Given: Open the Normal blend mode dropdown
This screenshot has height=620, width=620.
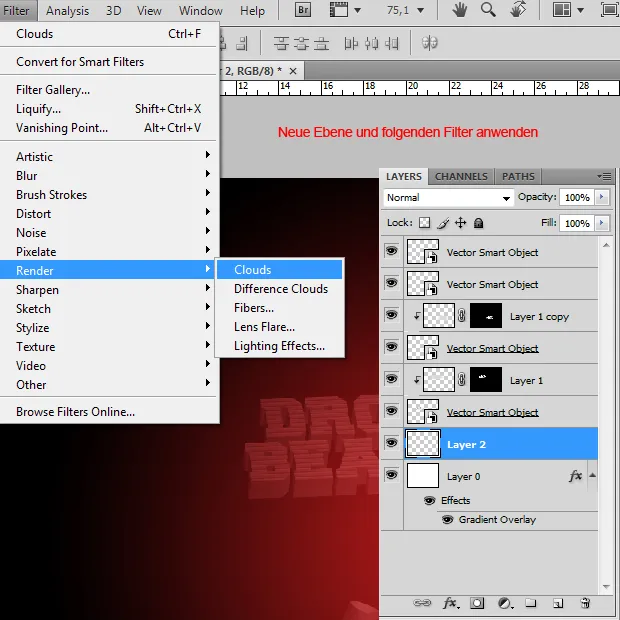Looking at the screenshot, I should 448,198.
